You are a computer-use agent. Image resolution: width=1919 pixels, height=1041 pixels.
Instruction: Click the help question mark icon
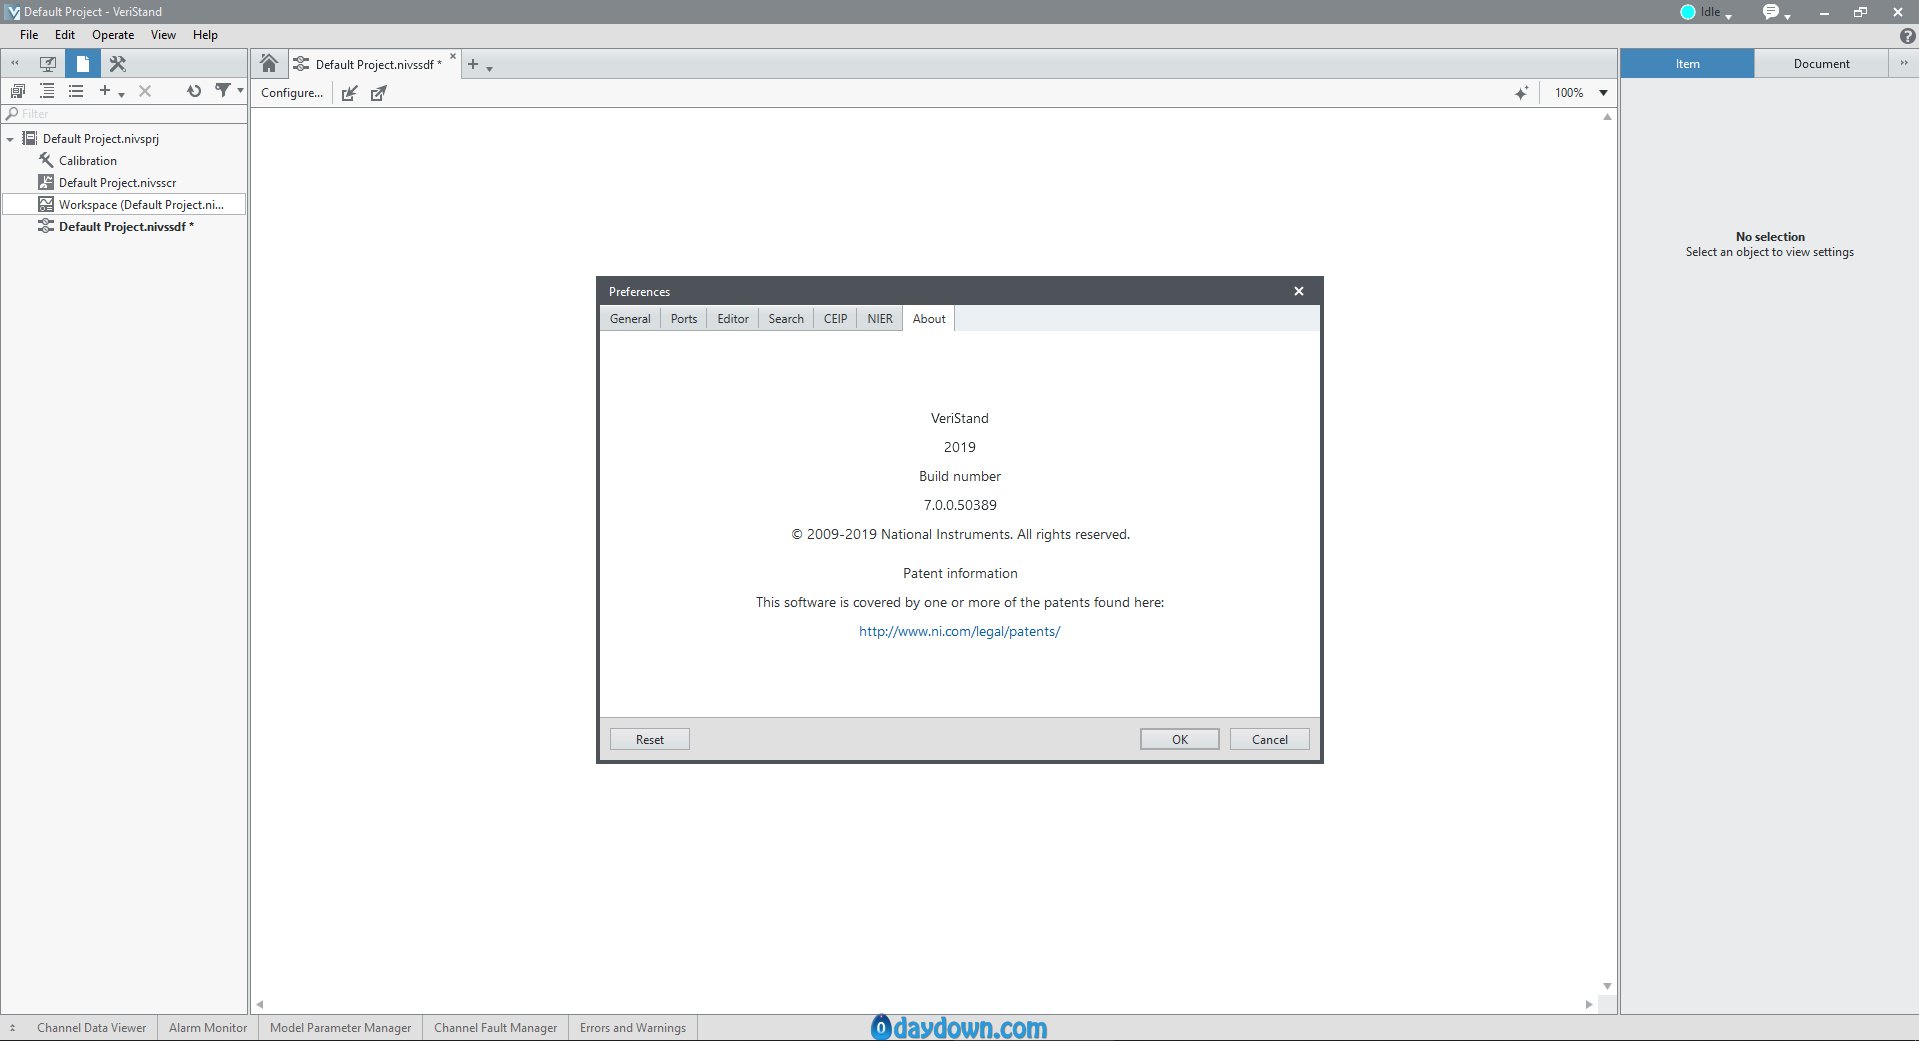[x=1907, y=35]
